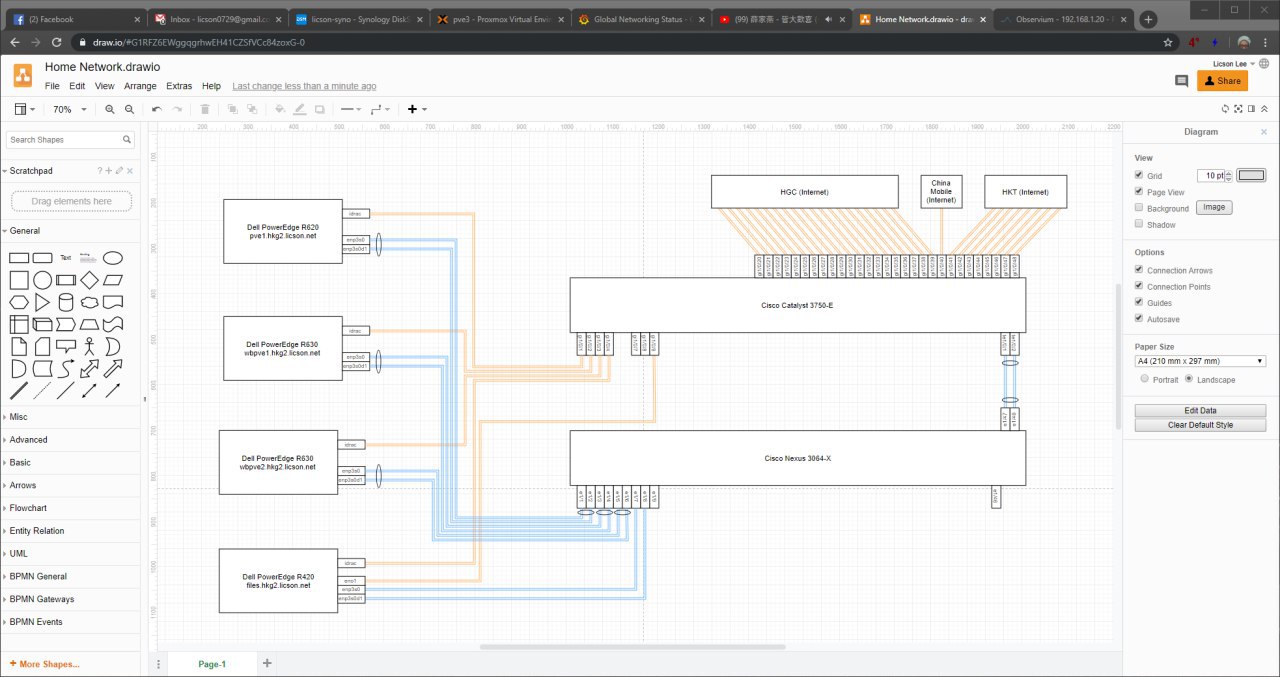Select the ellipse shape in the General palette
The image size is (1280, 677).
[x=113, y=257]
